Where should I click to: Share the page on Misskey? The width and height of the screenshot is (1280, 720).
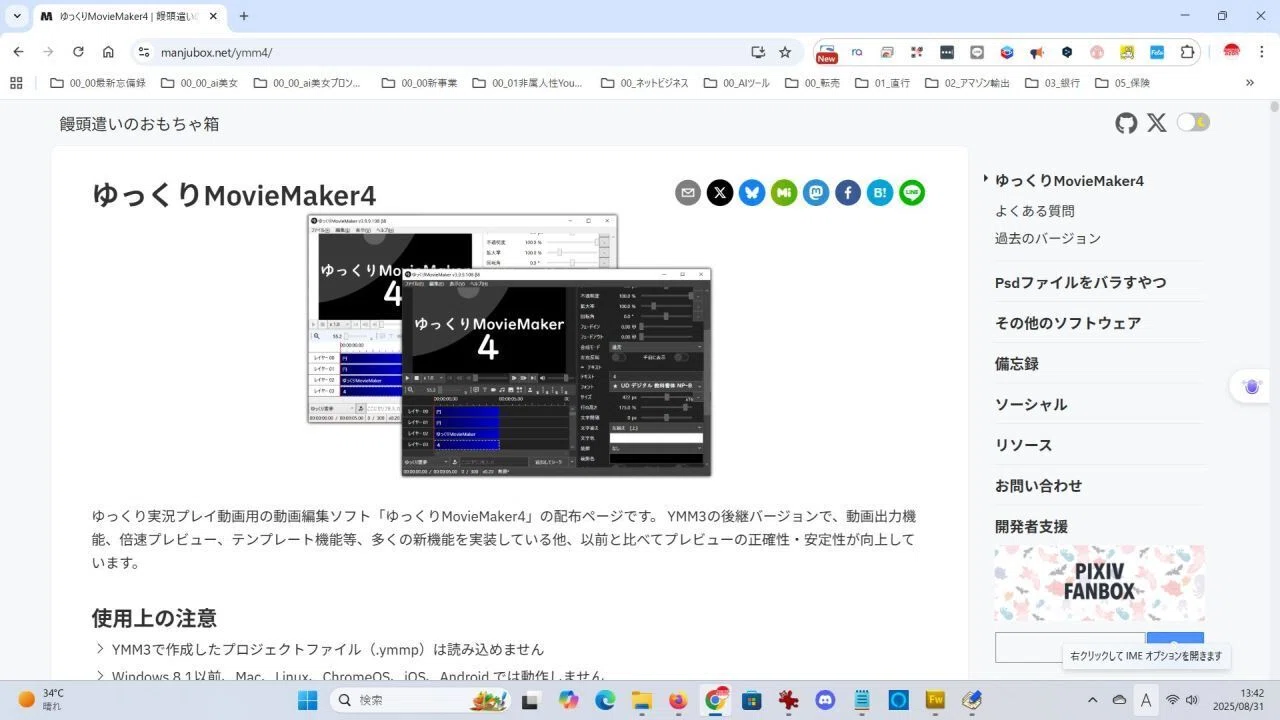pos(784,193)
